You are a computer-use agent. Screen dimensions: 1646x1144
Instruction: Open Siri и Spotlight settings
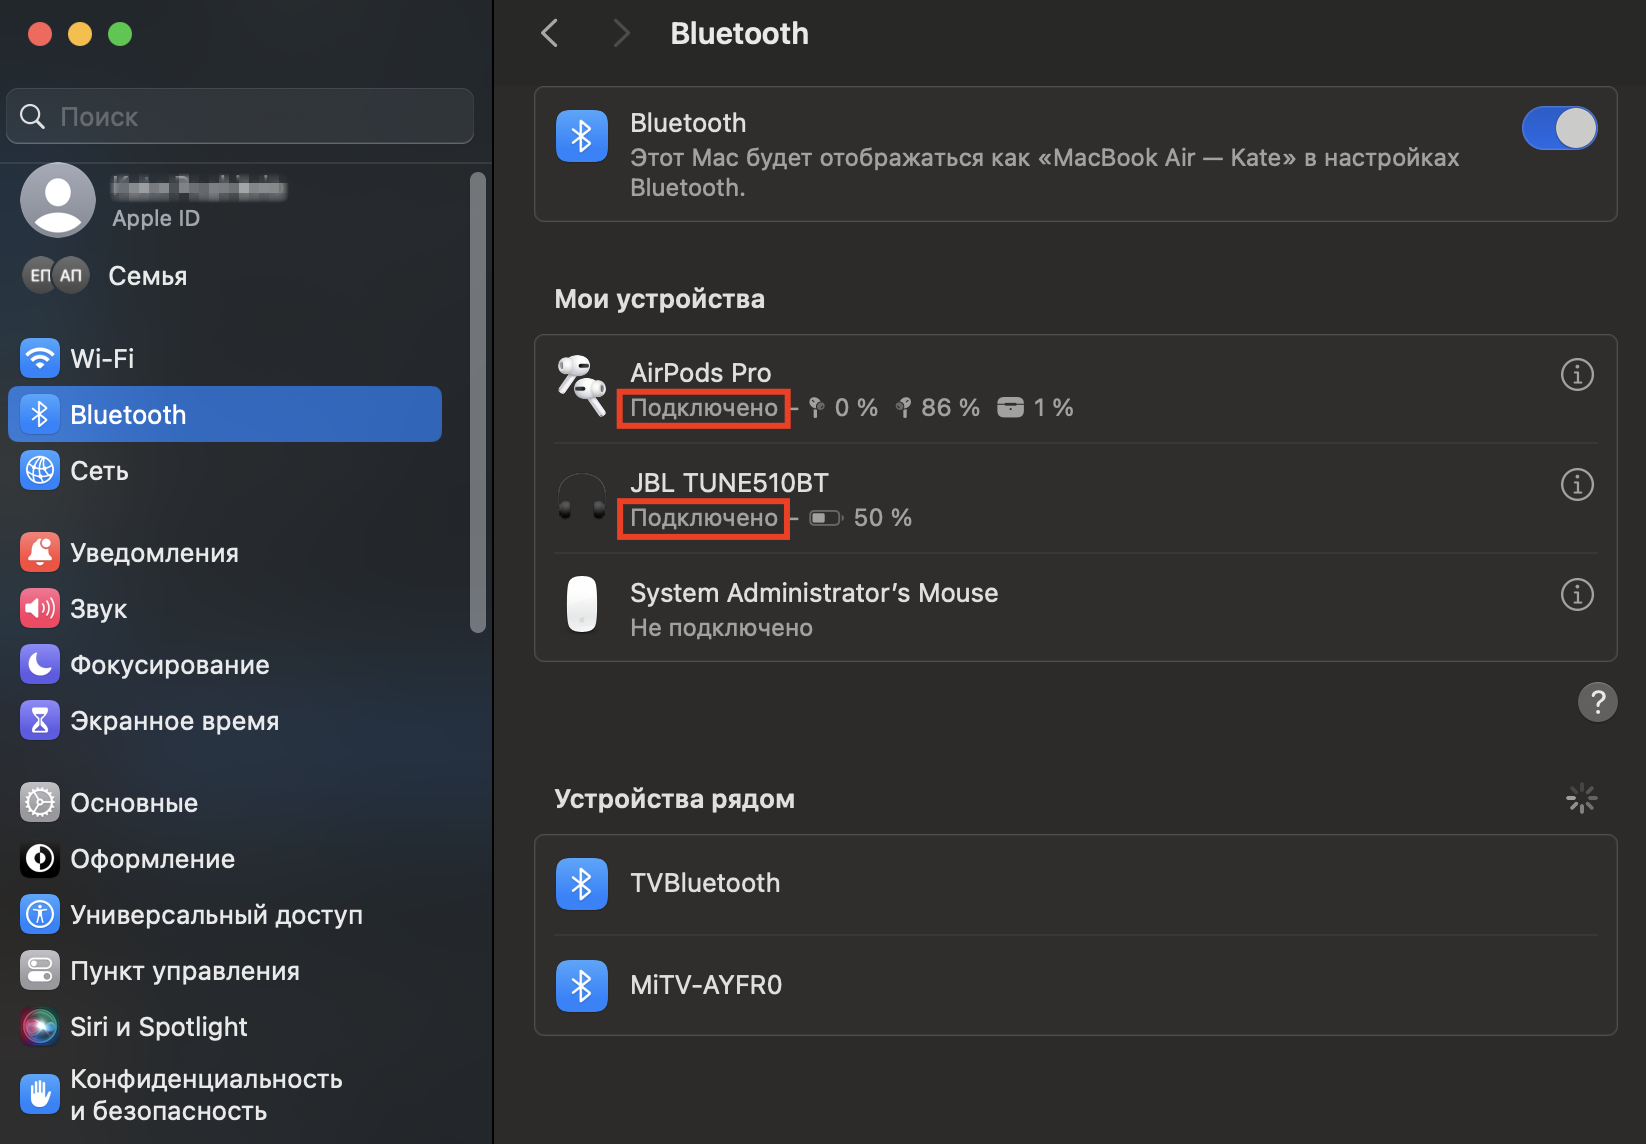click(225, 1026)
